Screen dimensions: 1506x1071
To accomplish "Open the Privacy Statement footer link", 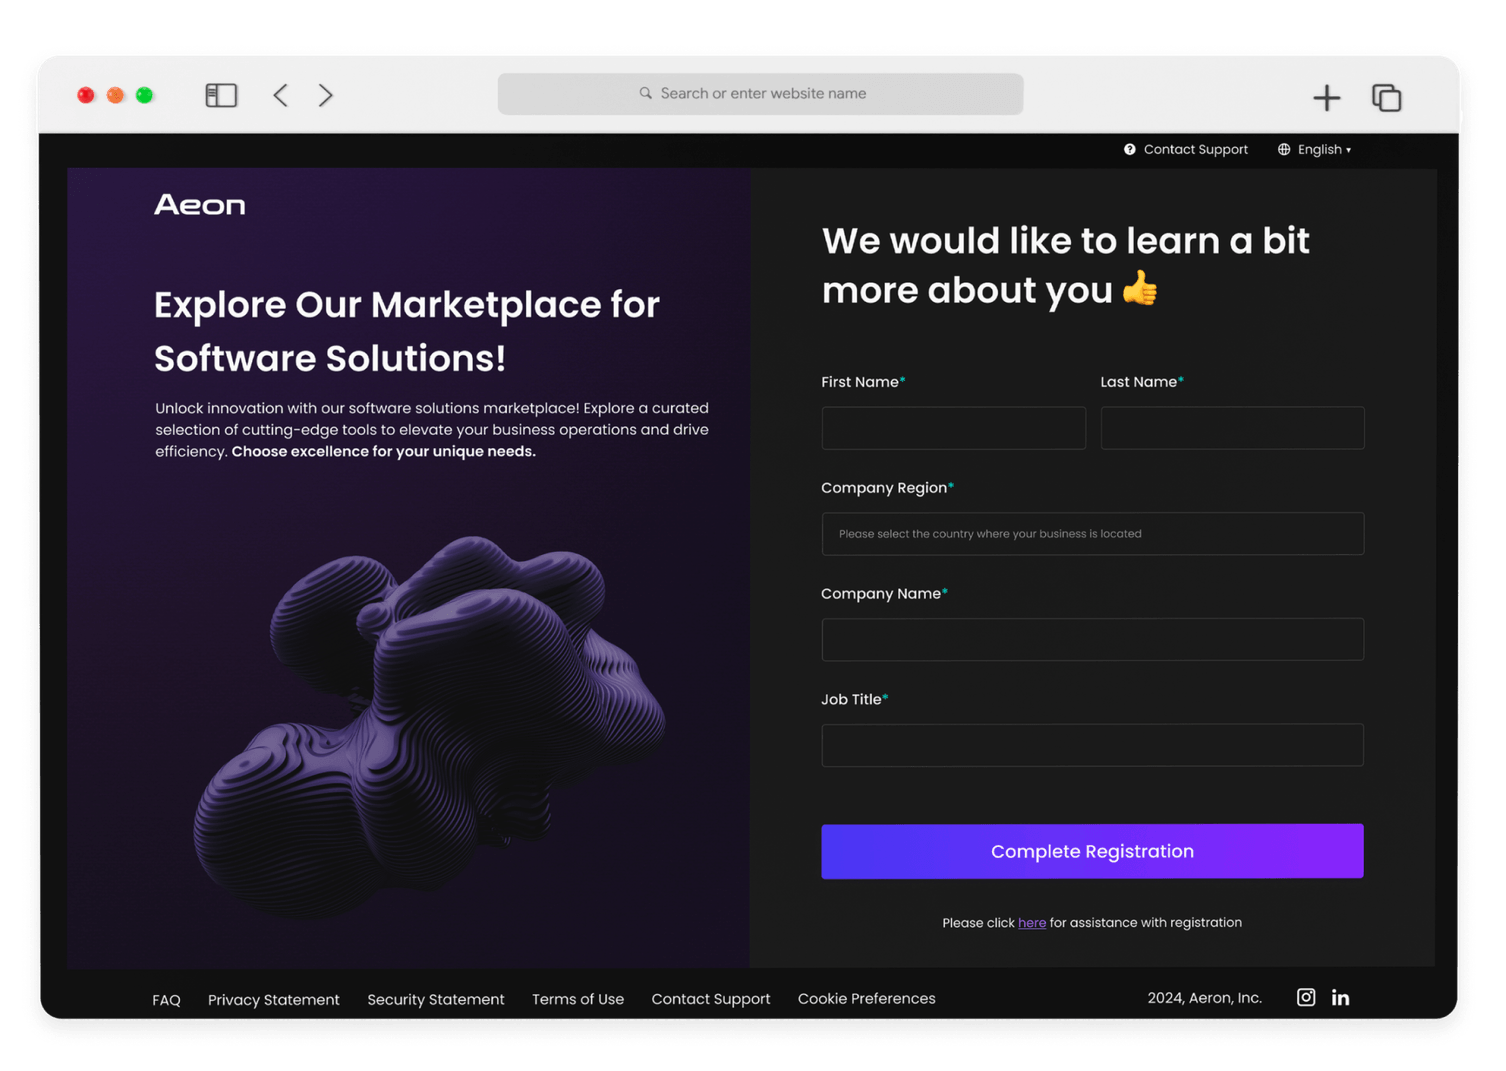I will (x=274, y=1000).
